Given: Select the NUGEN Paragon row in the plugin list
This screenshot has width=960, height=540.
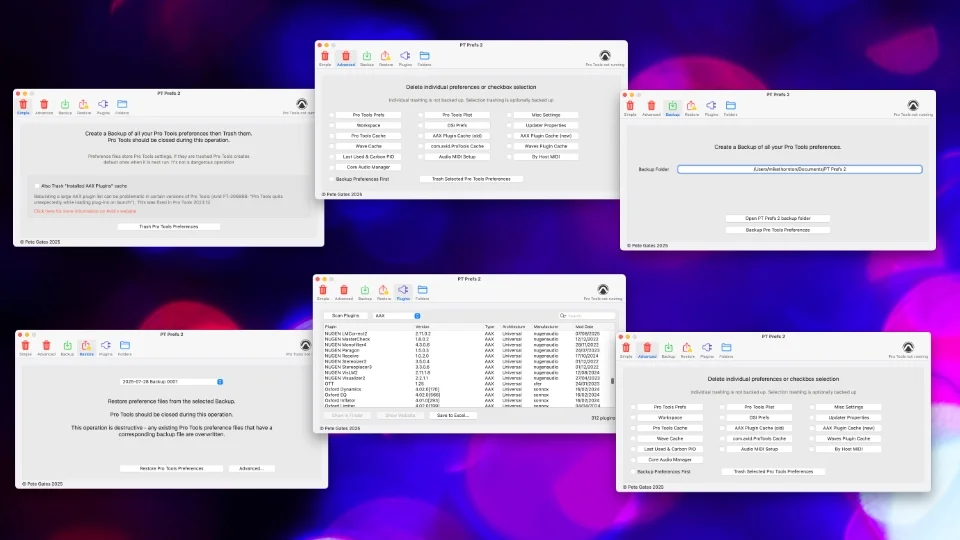Looking at the screenshot, I should click(x=468, y=350).
